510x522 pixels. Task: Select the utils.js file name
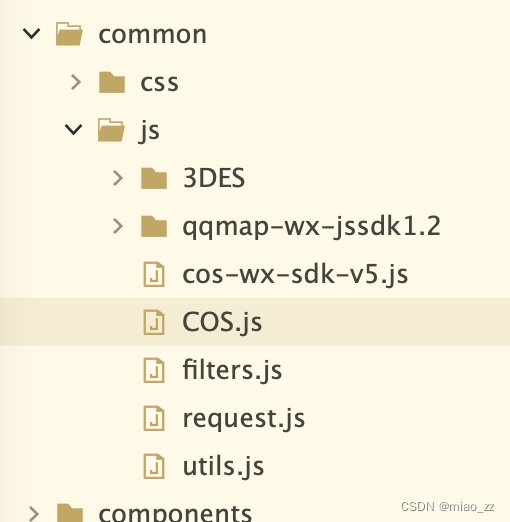click(223, 466)
